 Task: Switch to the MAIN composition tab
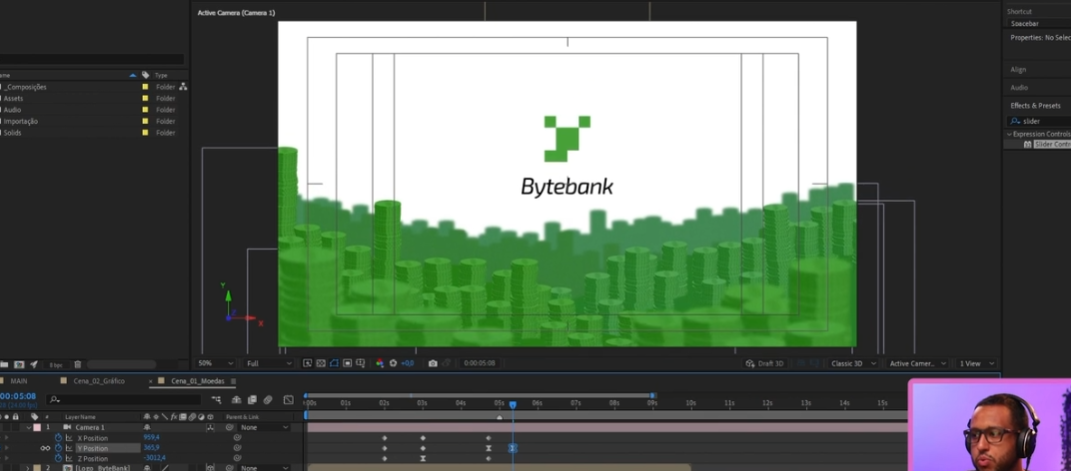pyautogui.click(x=18, y=381)
